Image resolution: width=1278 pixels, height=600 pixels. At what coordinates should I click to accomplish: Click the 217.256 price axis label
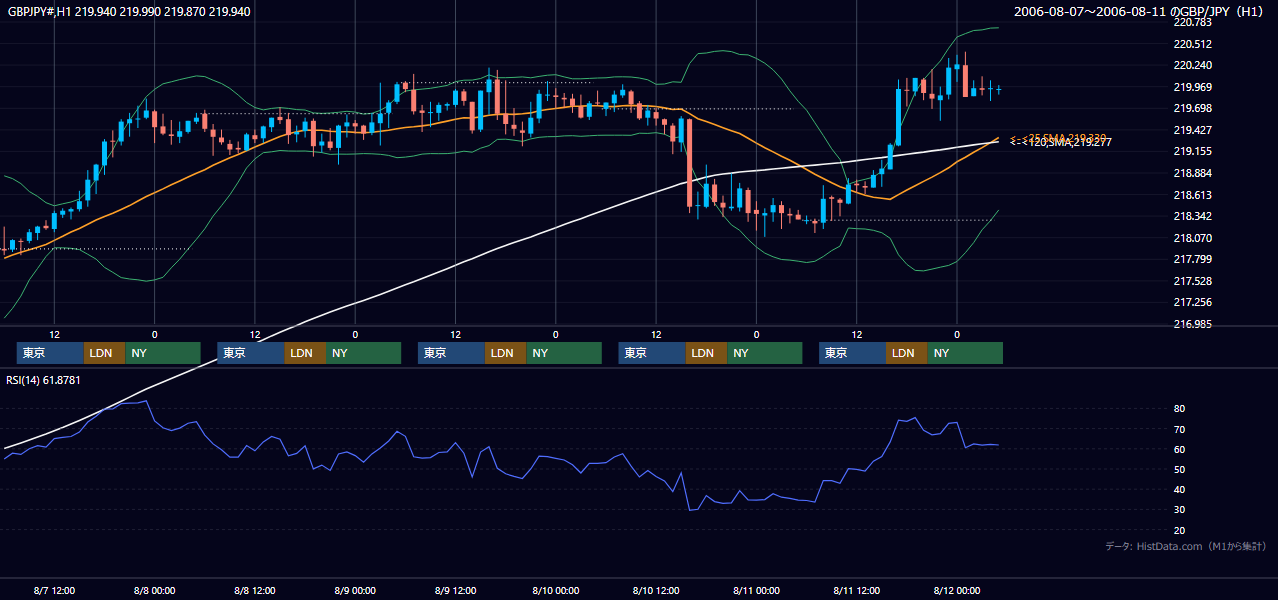(x=1192, y=302)
